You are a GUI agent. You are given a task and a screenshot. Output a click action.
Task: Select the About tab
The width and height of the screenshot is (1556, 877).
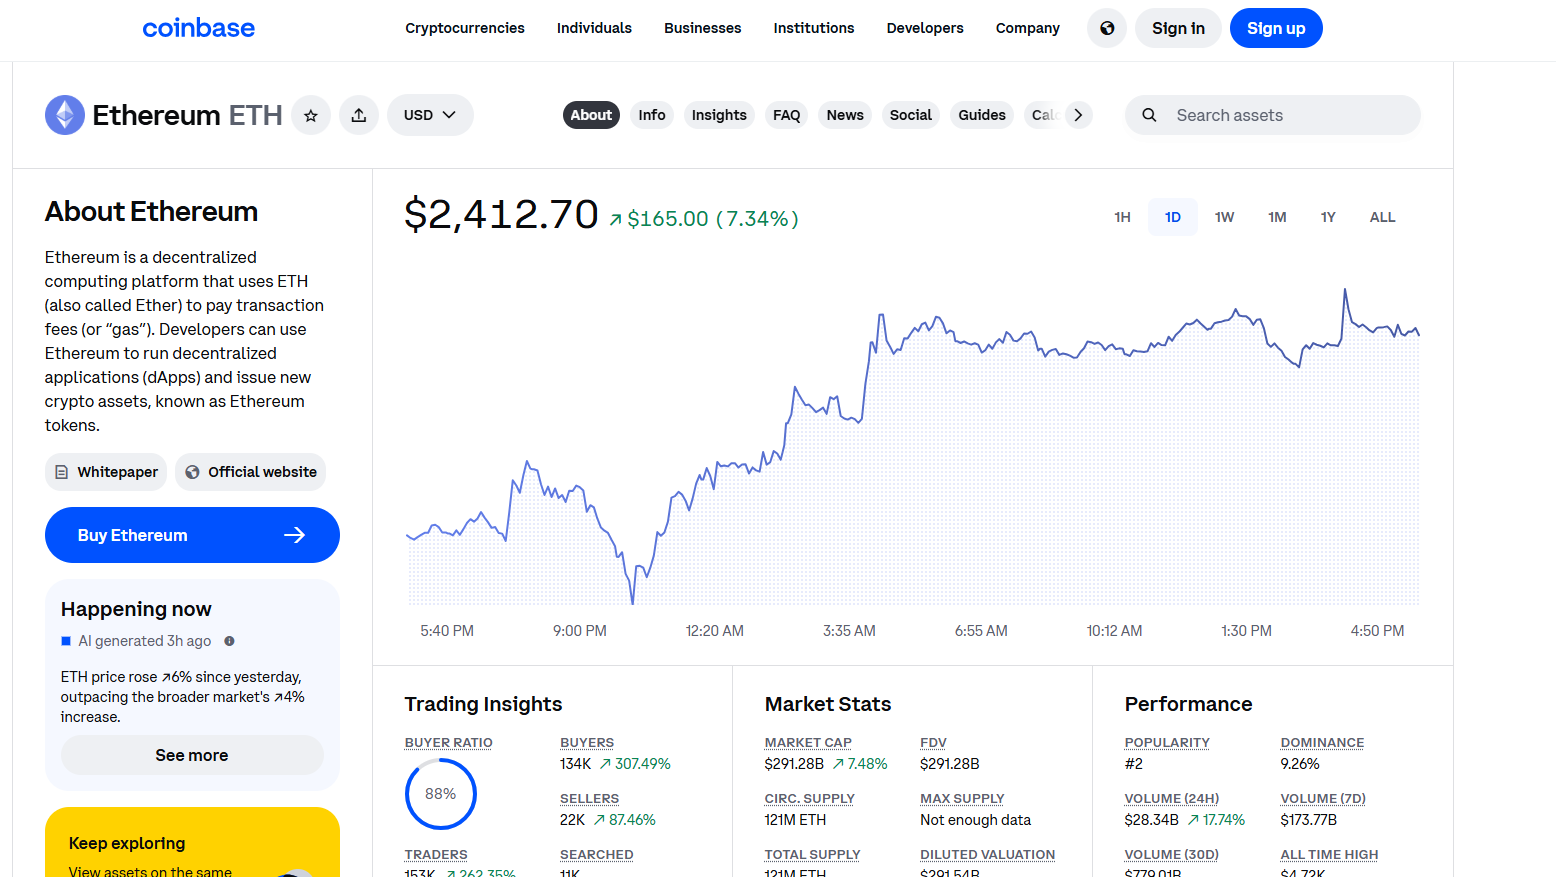pos(591,115)
